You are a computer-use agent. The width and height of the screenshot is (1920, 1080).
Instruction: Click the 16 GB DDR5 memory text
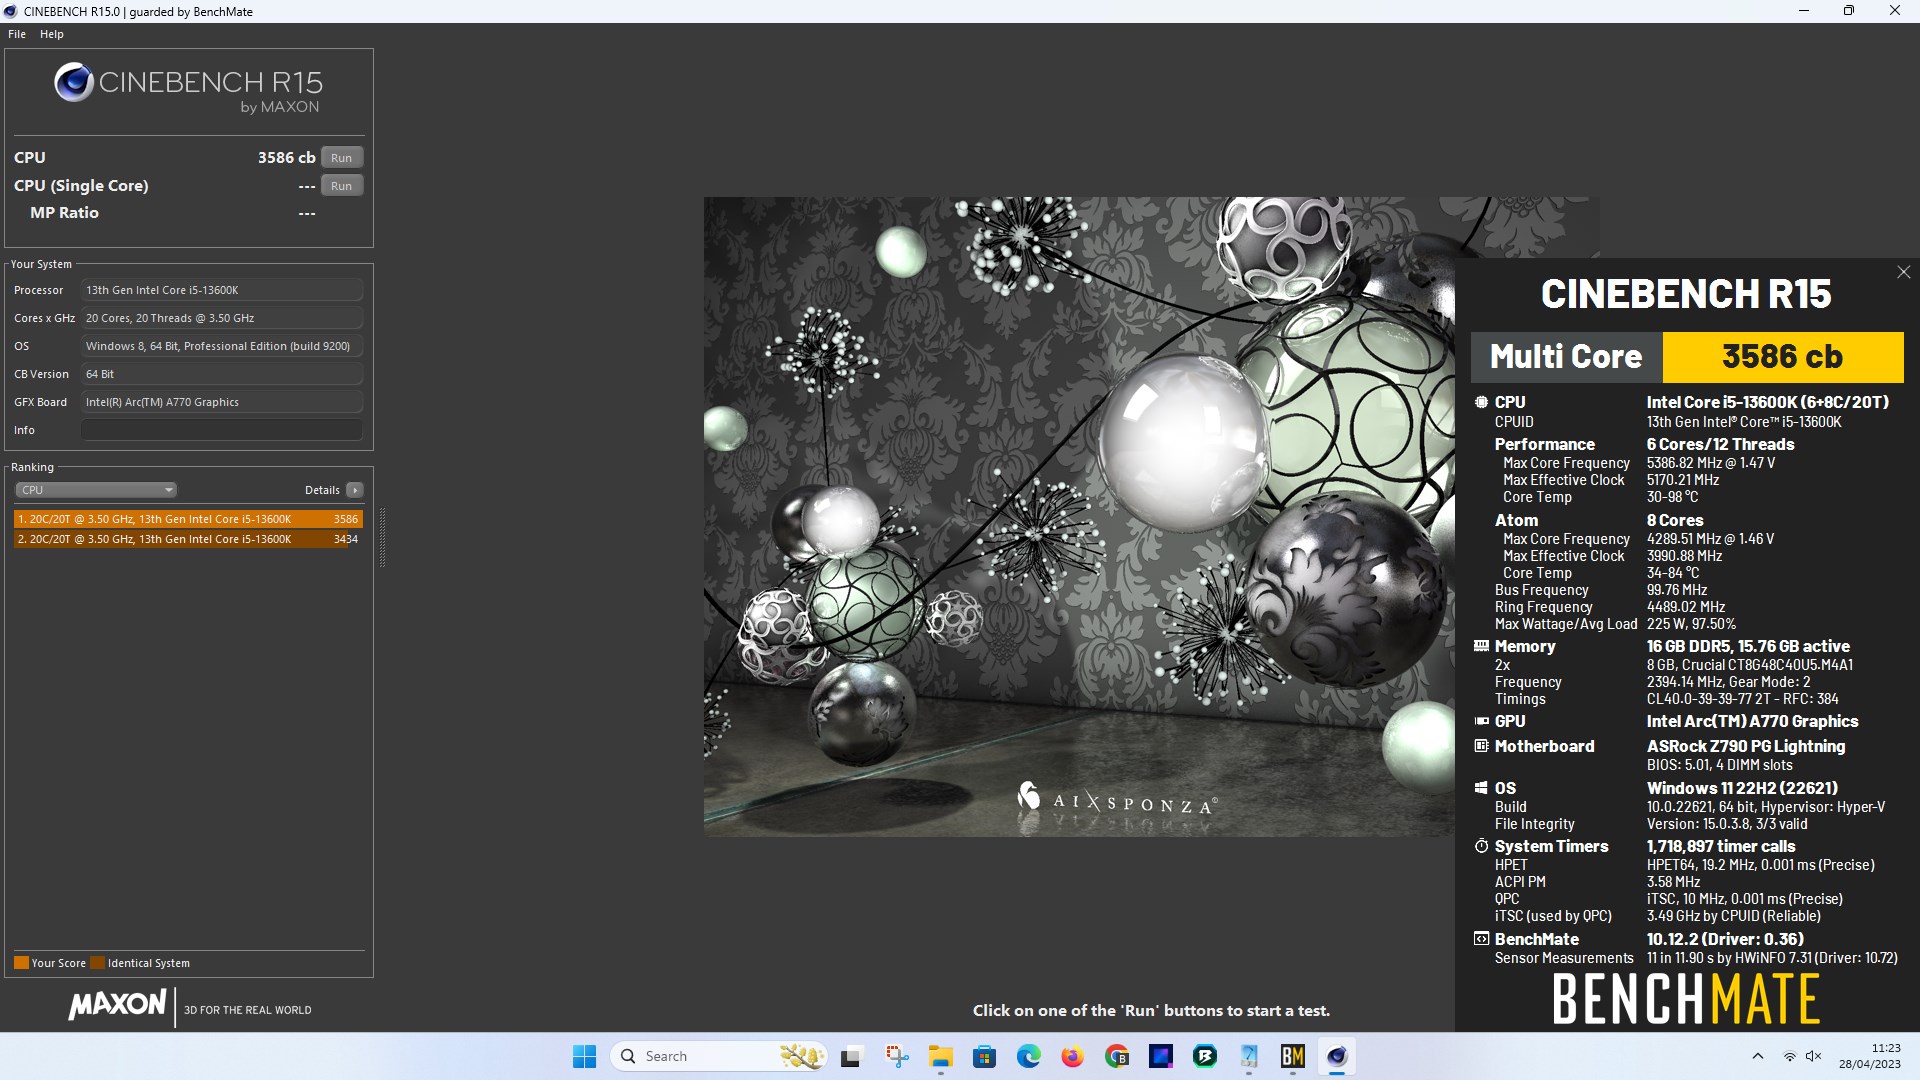[1748, 646]
